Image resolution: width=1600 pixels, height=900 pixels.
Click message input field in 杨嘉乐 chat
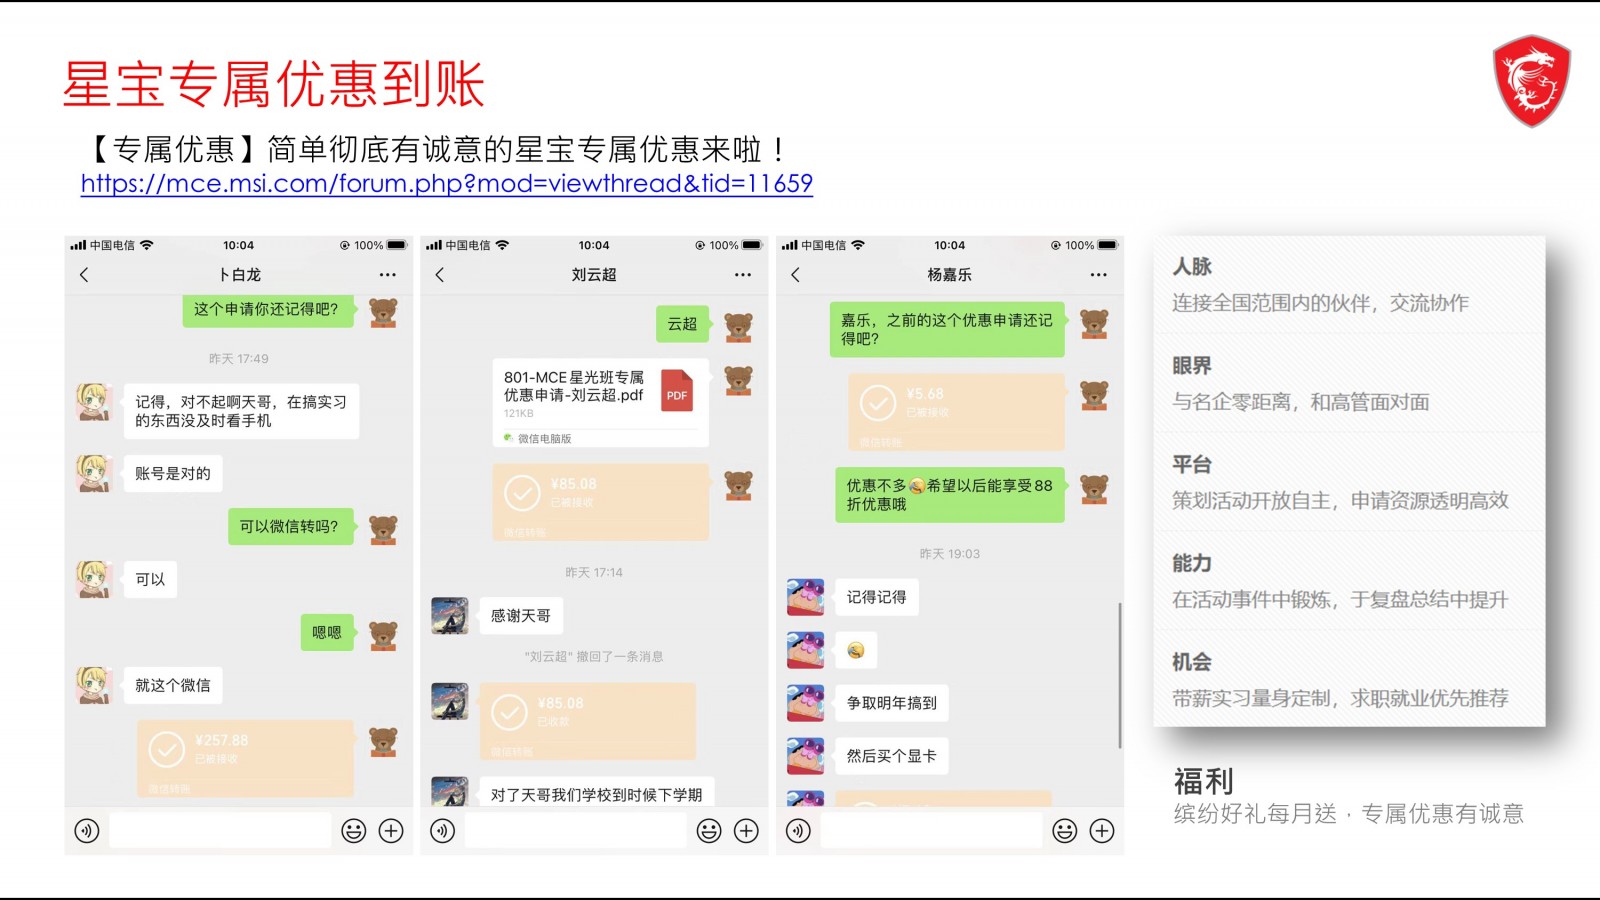(x=931, y=831)
